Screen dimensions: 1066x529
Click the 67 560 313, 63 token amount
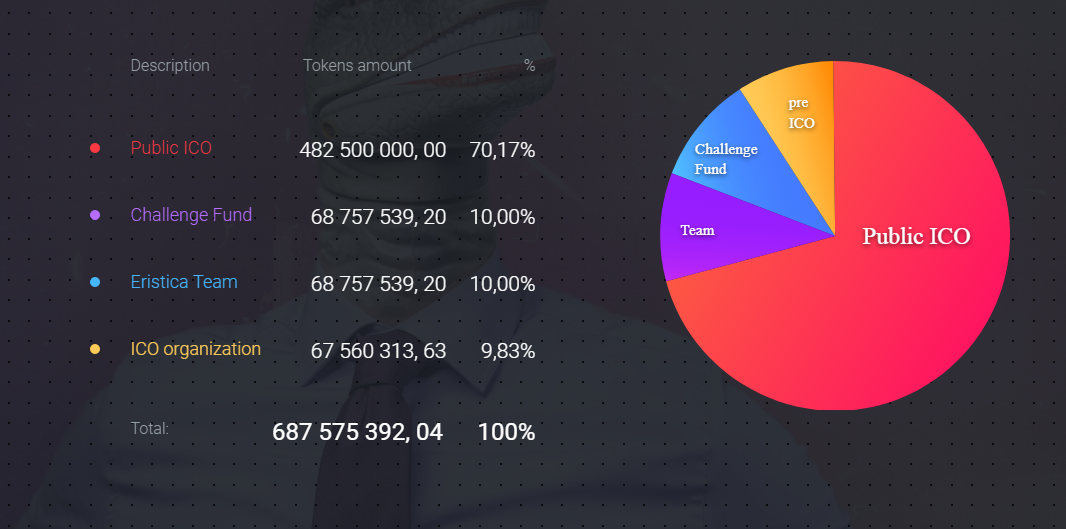pyautogui.click(x=378, y=351)
